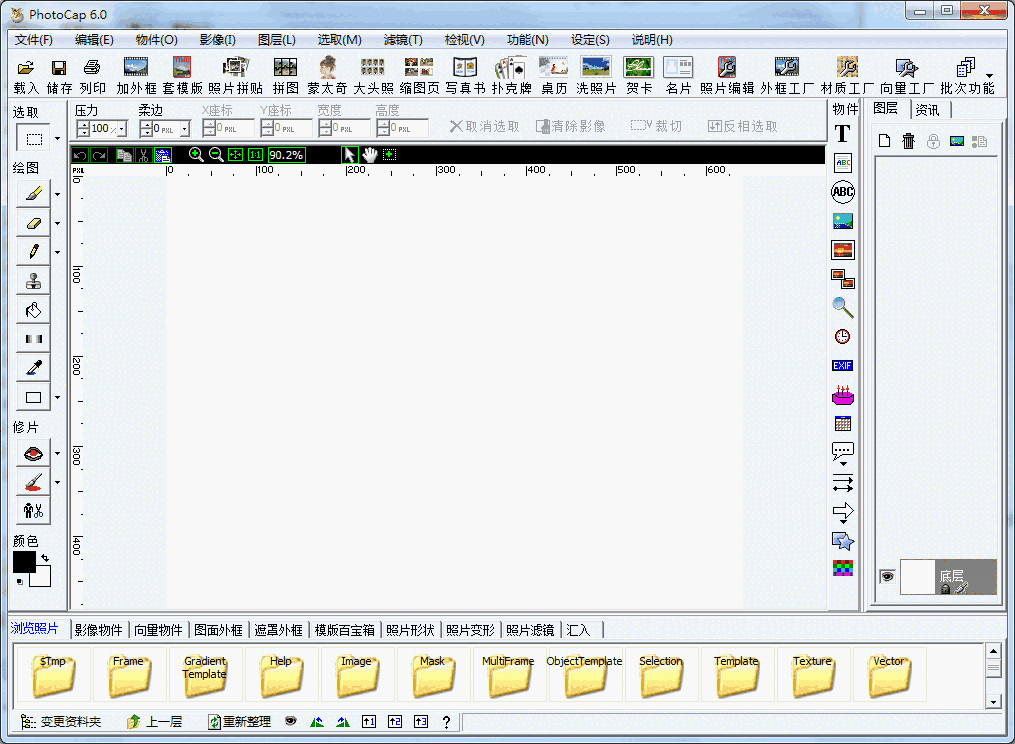Image resolution: width=1015 pixels, height=744 pixels.
Task: Open the 文件(F) menu
Action: (34, 40)
